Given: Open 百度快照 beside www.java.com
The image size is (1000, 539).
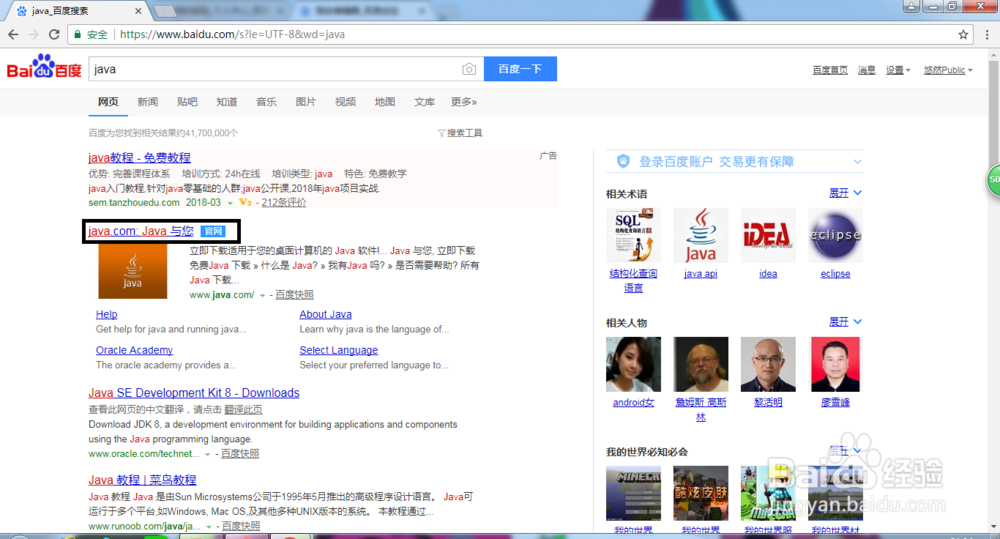Looking at the screenshot, I should [x=295, y=295].
